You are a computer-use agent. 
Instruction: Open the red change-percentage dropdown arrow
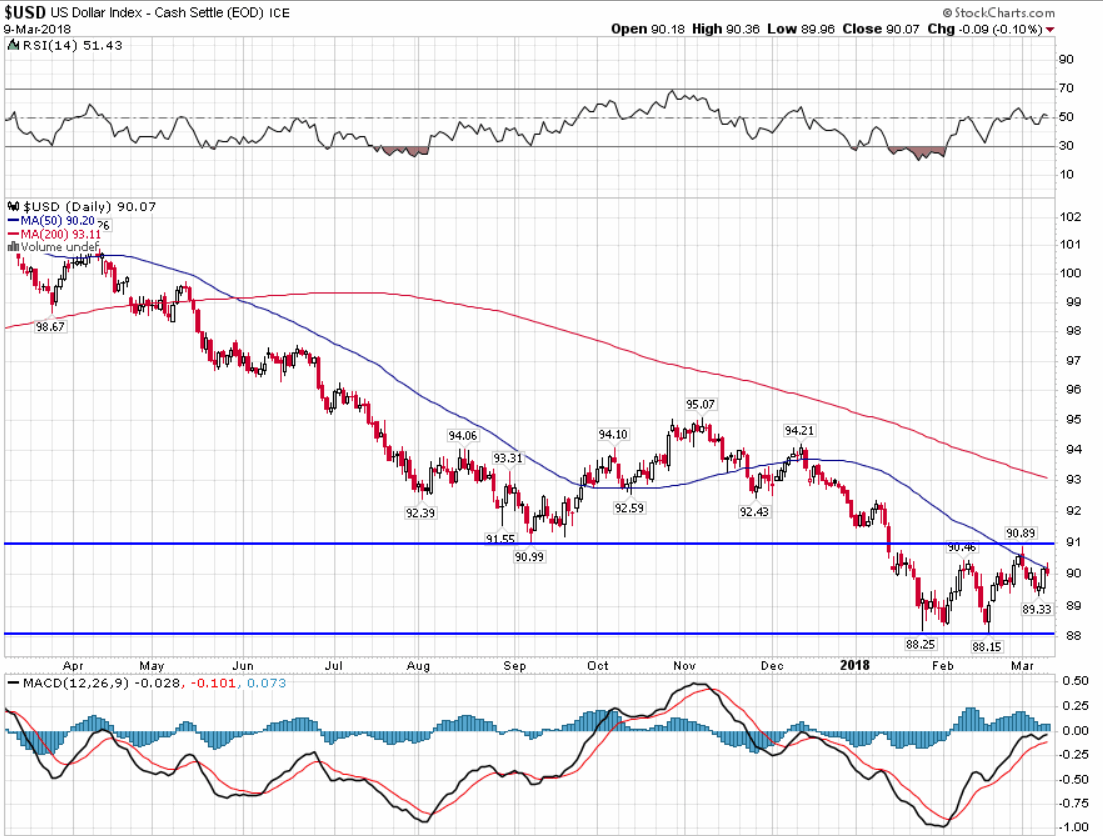(1050, 29)
